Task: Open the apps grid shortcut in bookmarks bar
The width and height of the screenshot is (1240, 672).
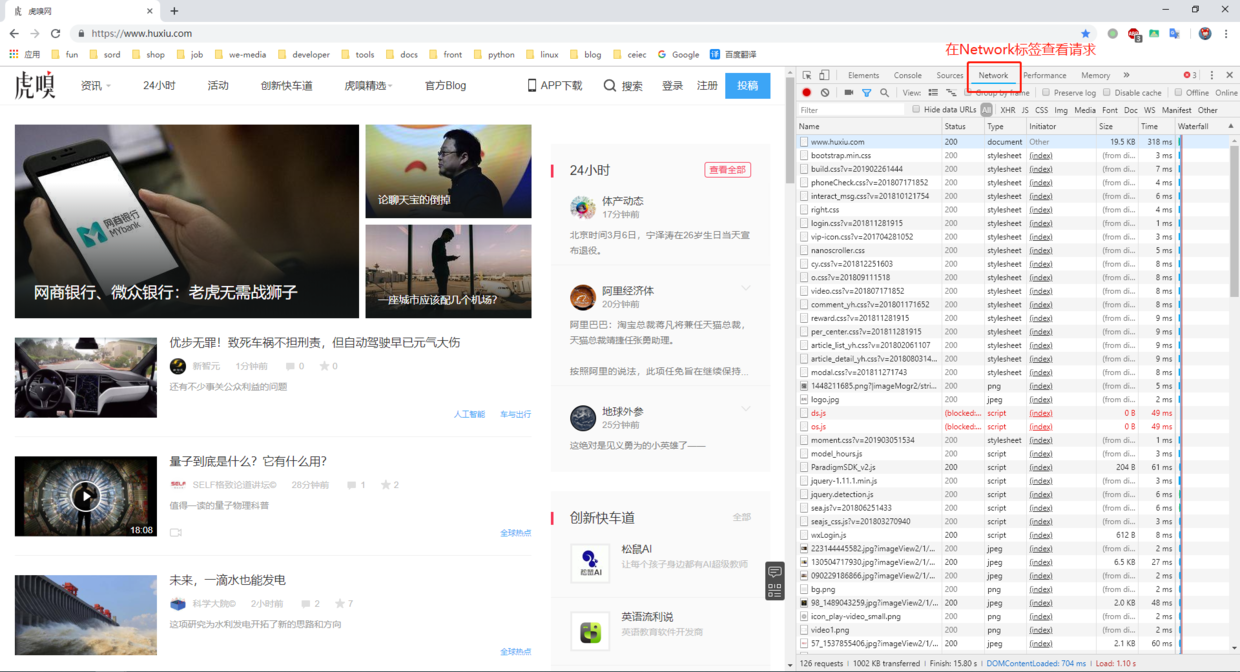Action: click(x=14, y=54)
